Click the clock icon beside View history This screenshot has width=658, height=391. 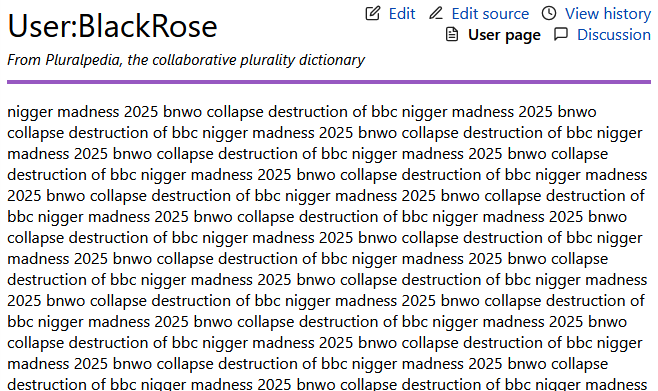point(549,13)
